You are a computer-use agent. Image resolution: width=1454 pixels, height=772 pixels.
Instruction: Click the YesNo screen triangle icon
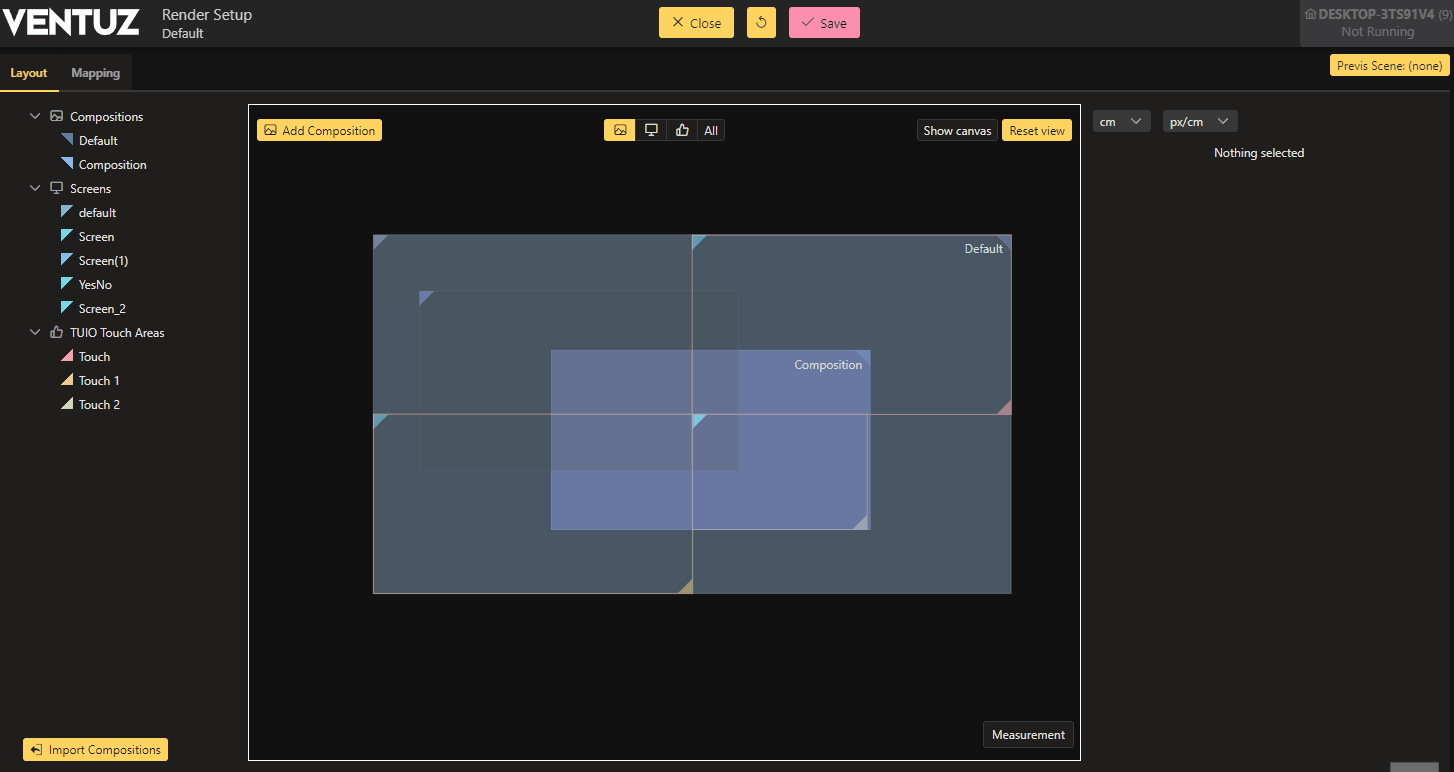point(67,285)
